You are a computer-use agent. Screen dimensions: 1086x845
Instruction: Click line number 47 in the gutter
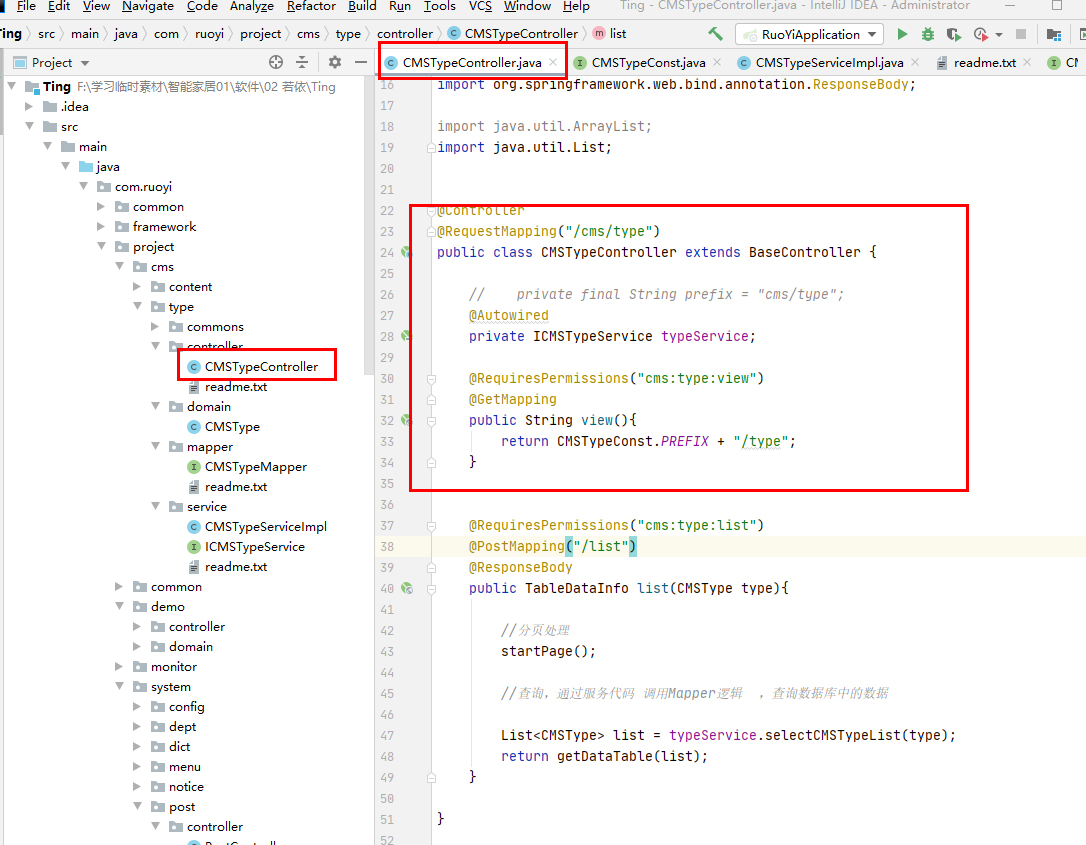386,736
